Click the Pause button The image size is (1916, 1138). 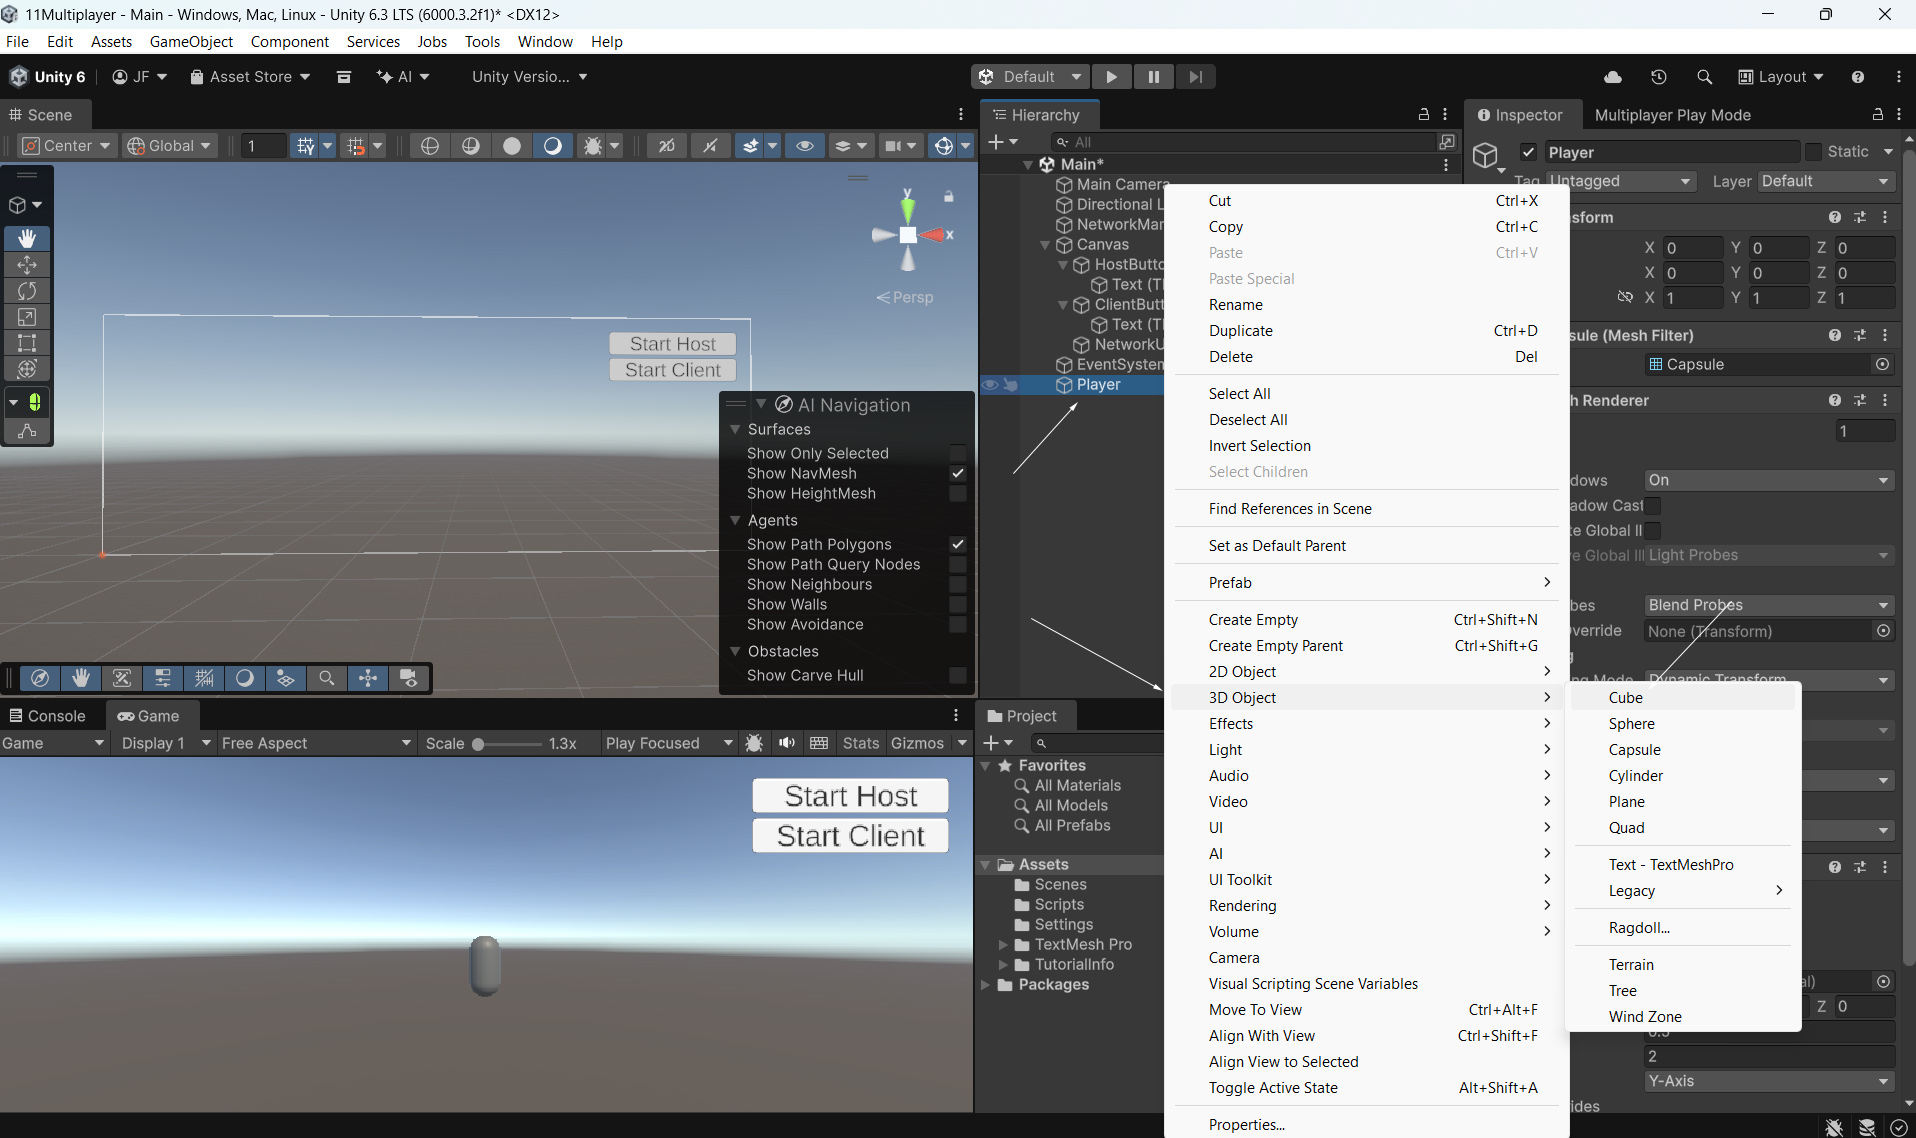1153,77
